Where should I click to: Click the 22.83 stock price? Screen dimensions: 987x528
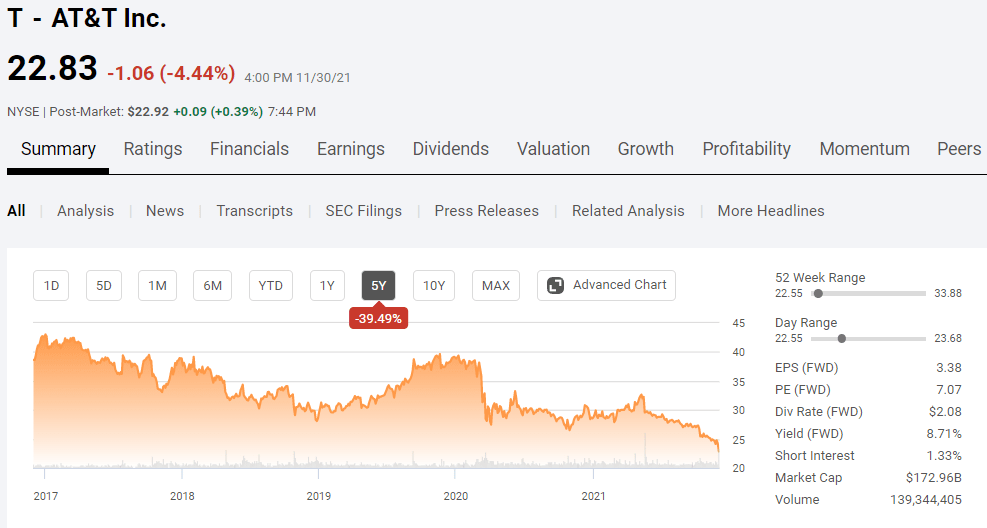[x=52, y=68]
